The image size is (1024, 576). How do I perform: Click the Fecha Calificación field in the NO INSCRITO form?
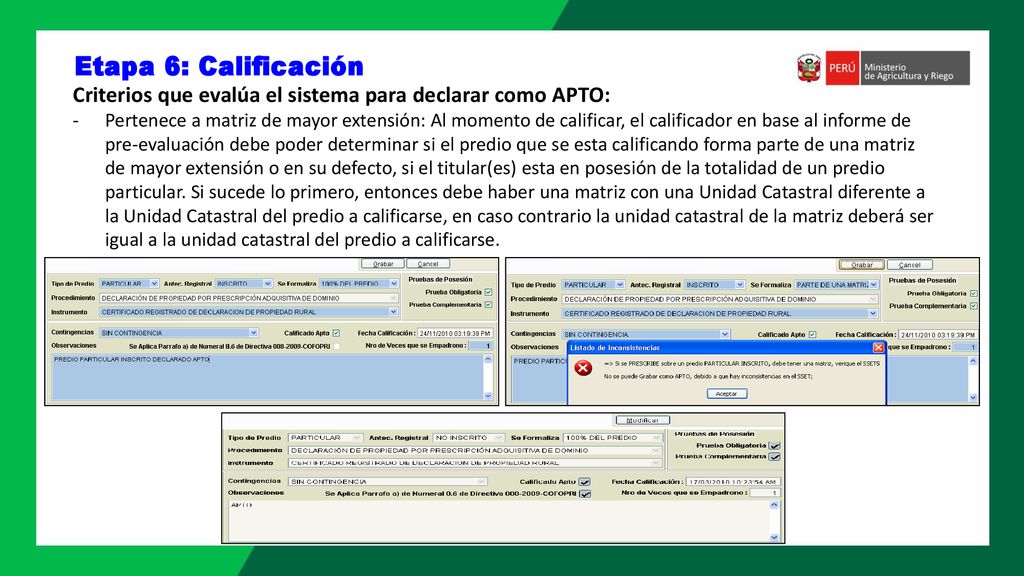pos(733,481)
